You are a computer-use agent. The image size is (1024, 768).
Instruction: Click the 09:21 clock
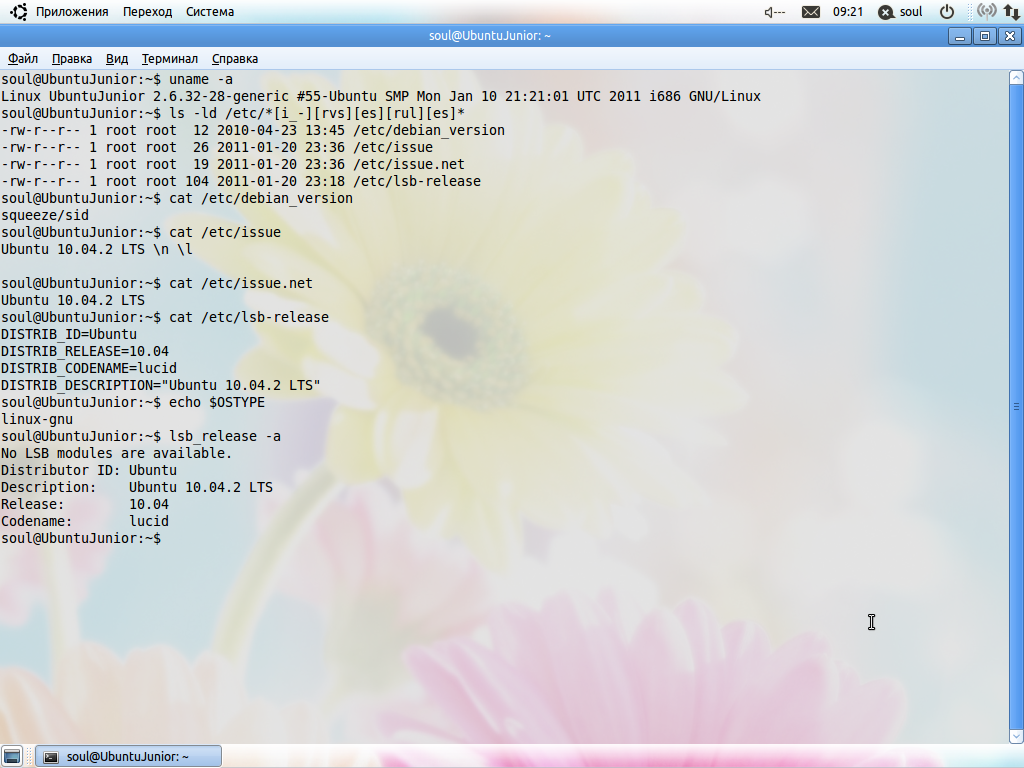[848, 12]
